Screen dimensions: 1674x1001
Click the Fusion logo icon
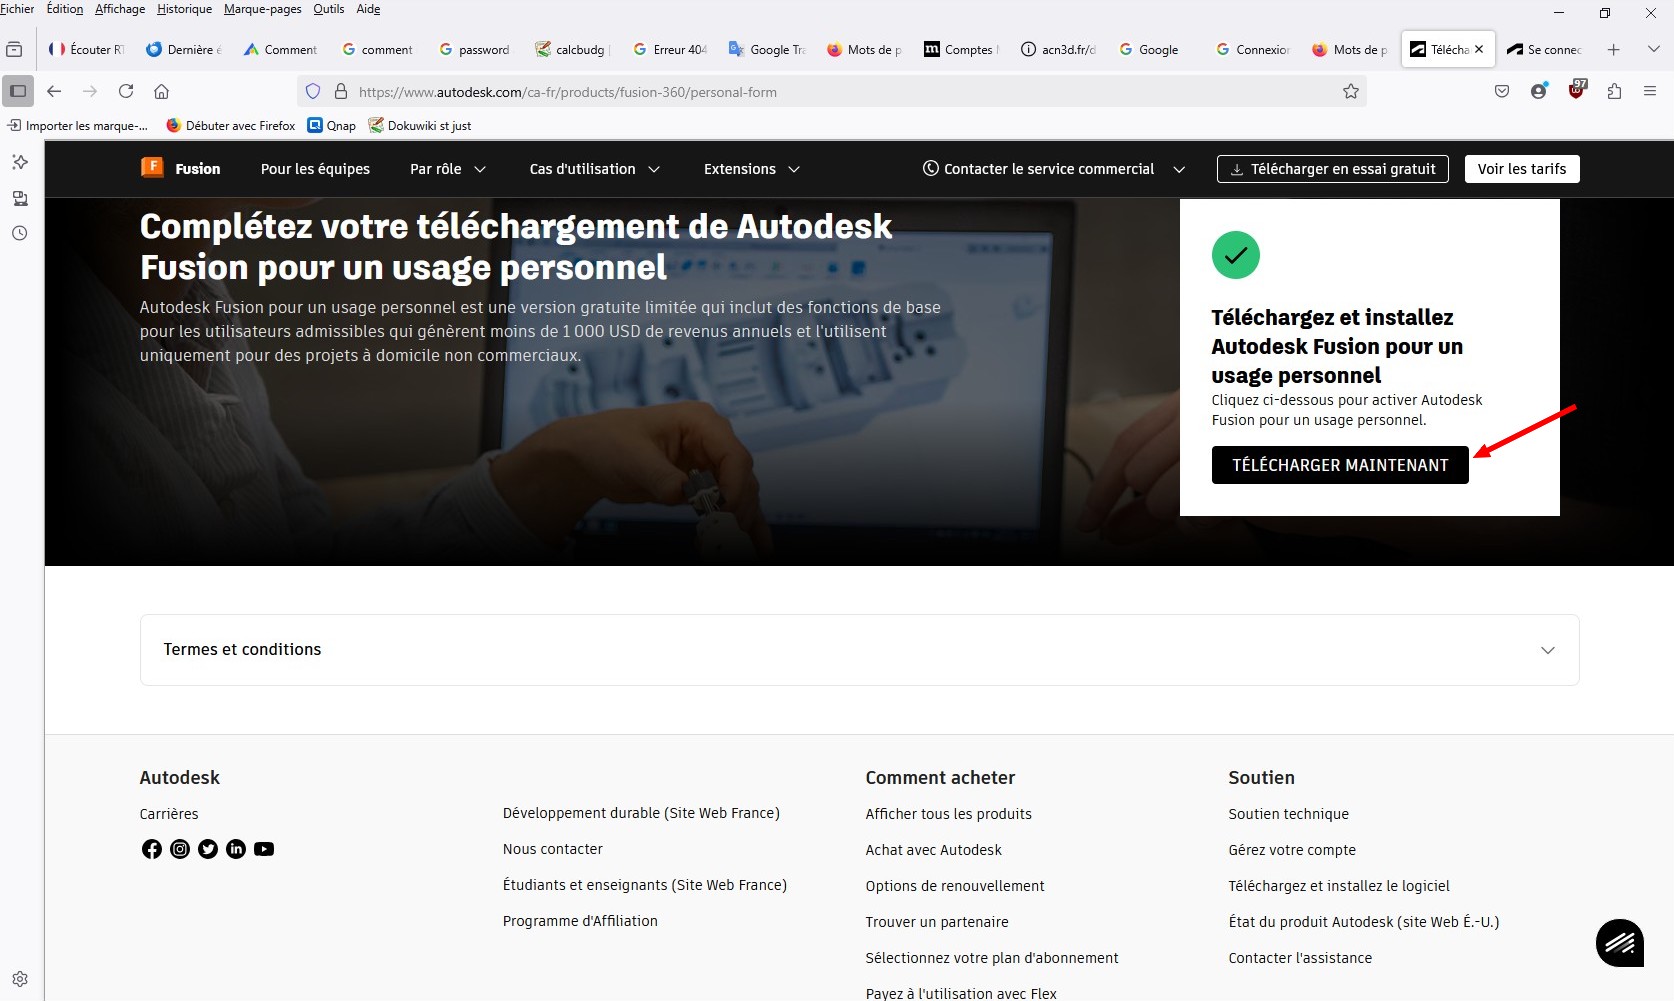[152, 168]
